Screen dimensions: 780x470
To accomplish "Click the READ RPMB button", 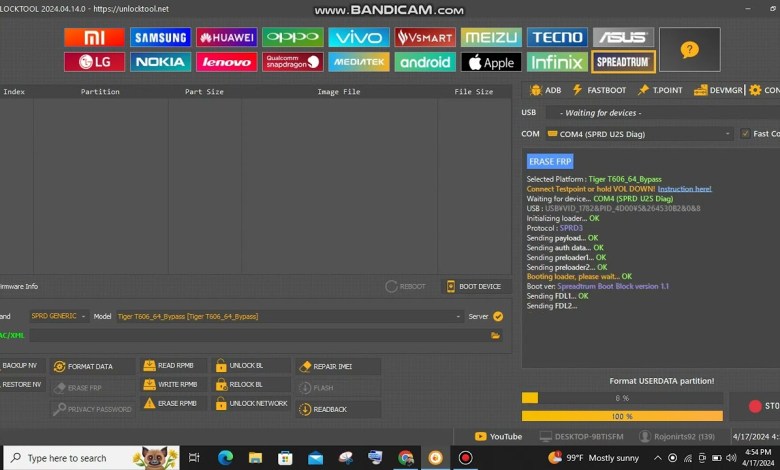I will [x=173, y=366].
